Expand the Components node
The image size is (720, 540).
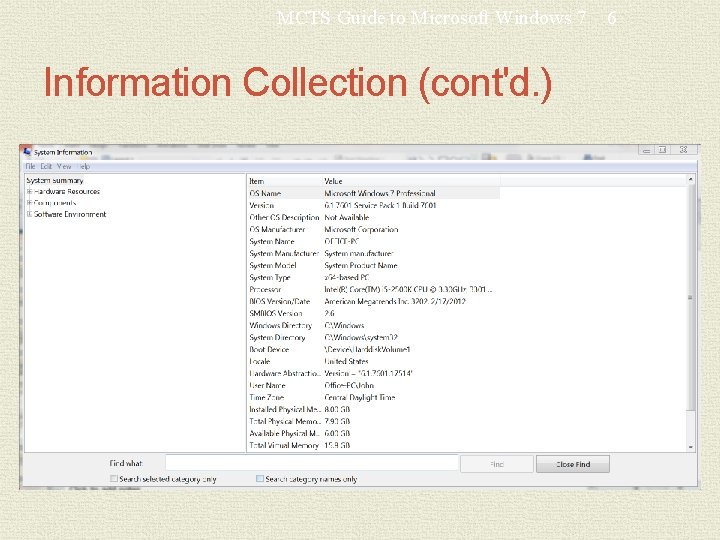tap(29, 203)
